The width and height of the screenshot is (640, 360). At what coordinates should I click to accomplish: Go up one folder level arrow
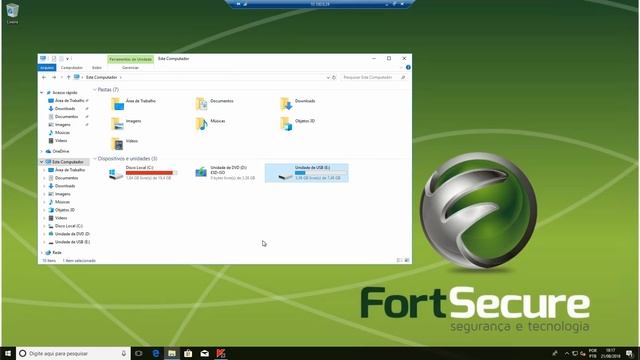[68, 77]
